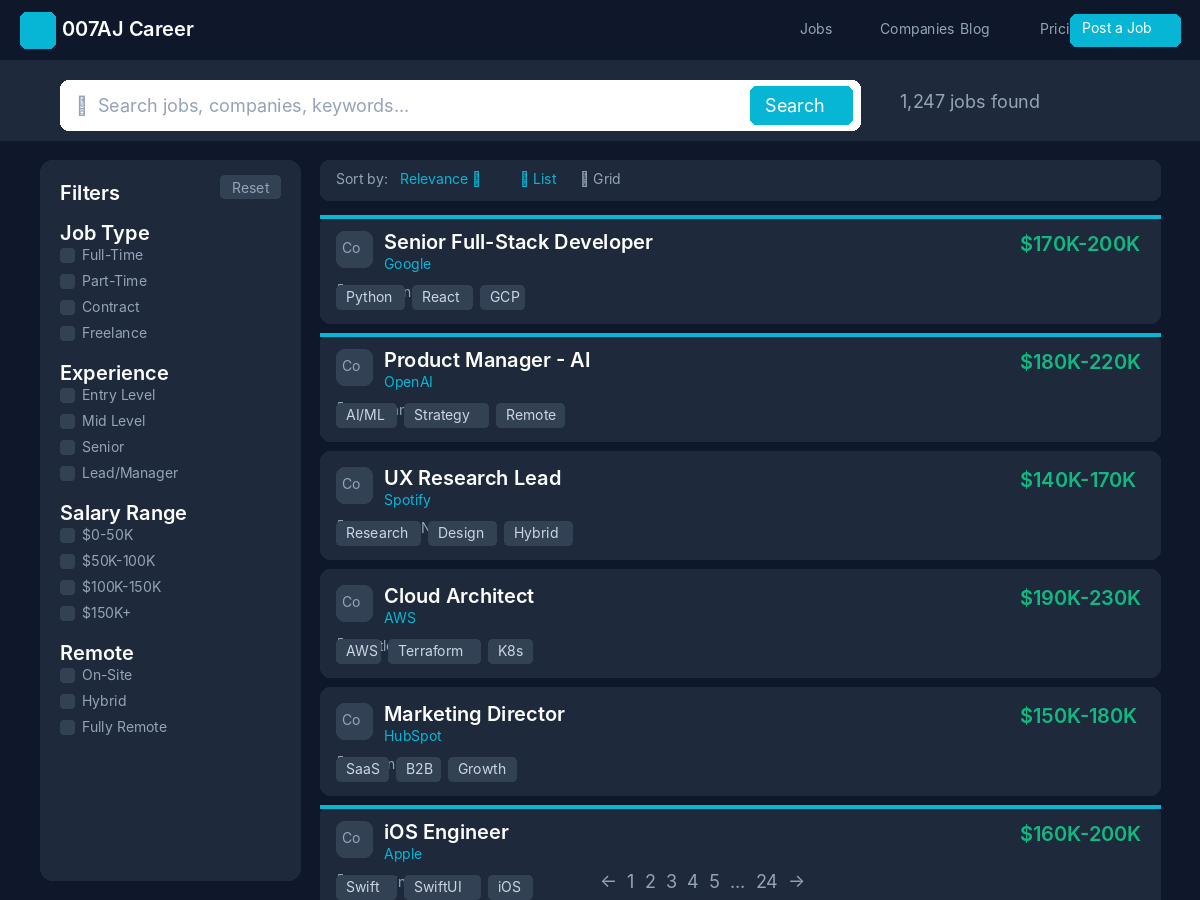
Task: Switch to Grid view
Action: tap(601, 179)
